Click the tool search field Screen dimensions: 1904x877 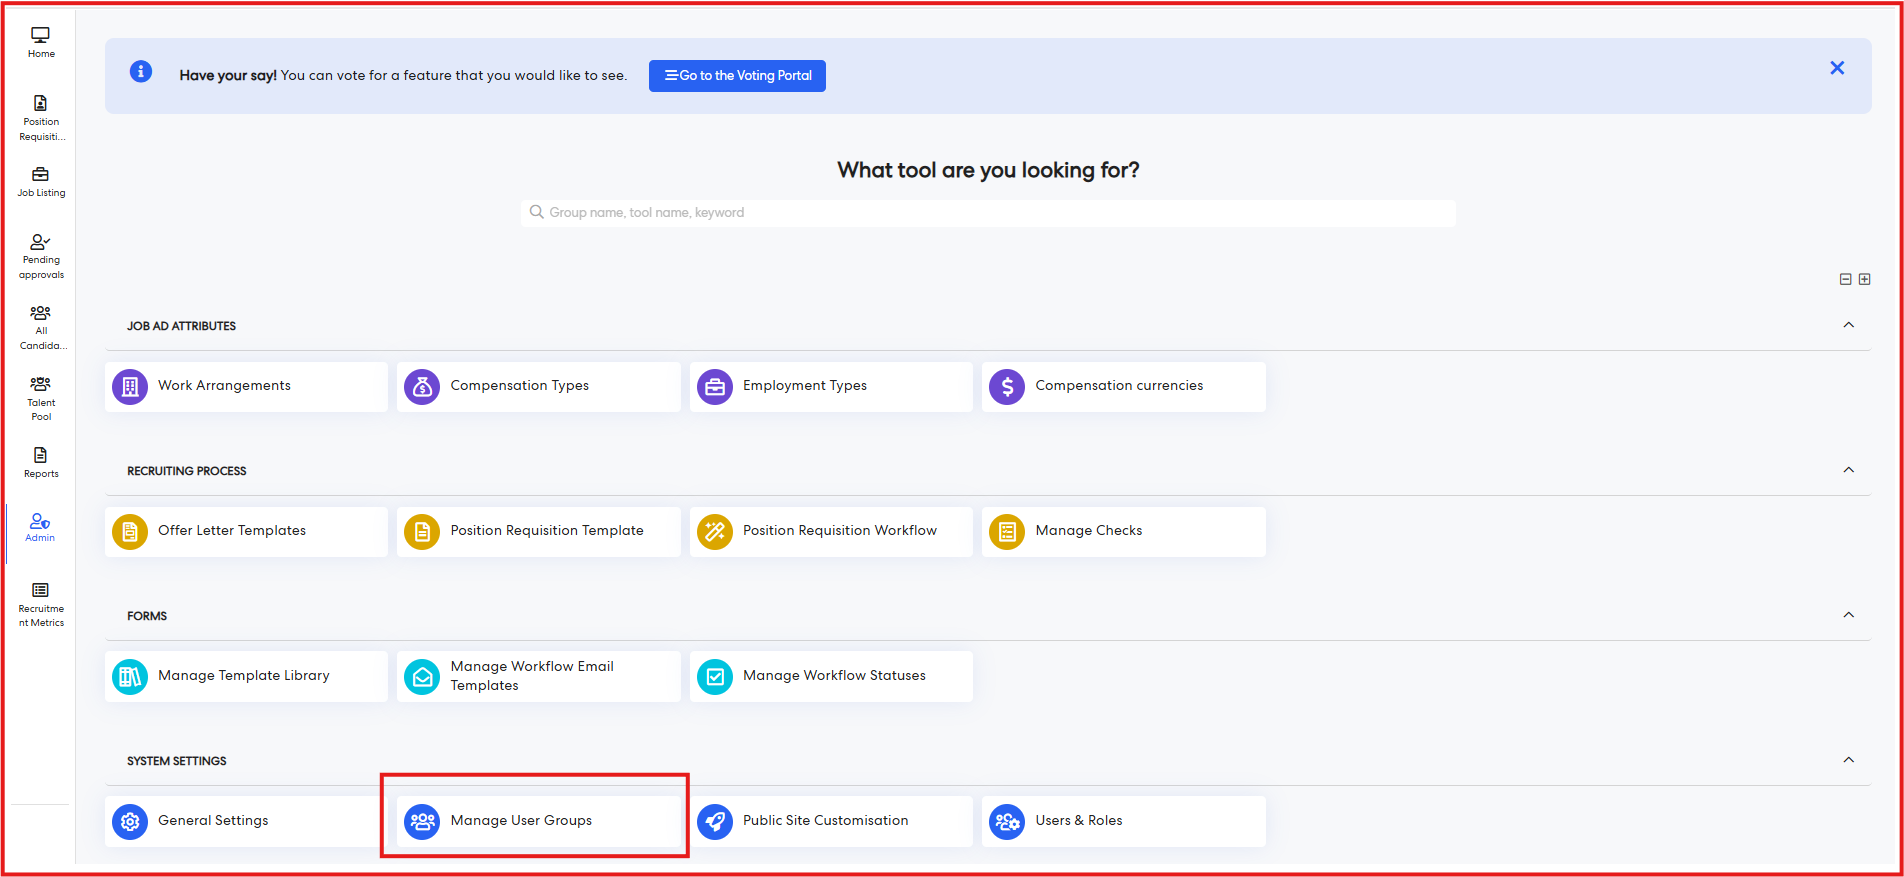point(987,213)
